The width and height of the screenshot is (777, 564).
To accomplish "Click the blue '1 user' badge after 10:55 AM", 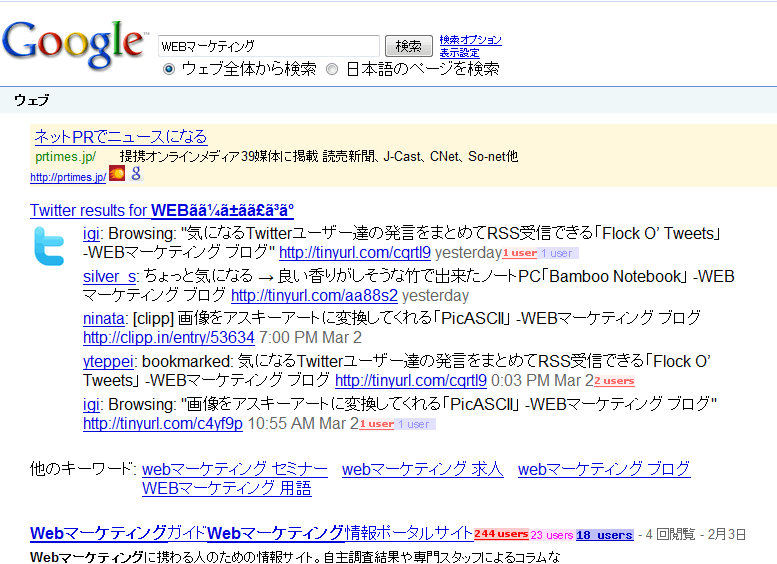I will (x=415, y=424).
